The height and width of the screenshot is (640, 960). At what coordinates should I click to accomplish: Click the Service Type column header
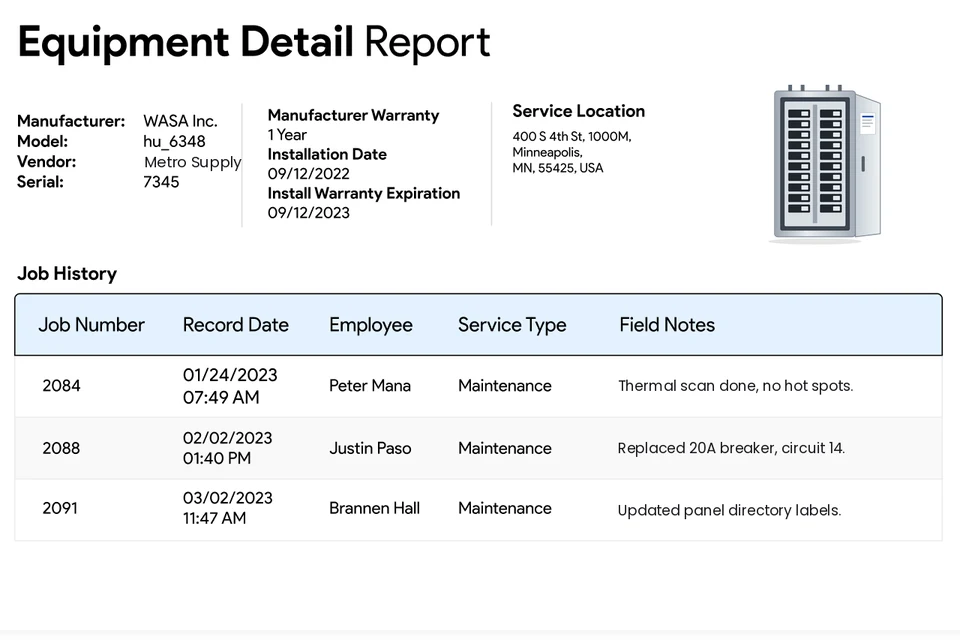tap(512, 325)
